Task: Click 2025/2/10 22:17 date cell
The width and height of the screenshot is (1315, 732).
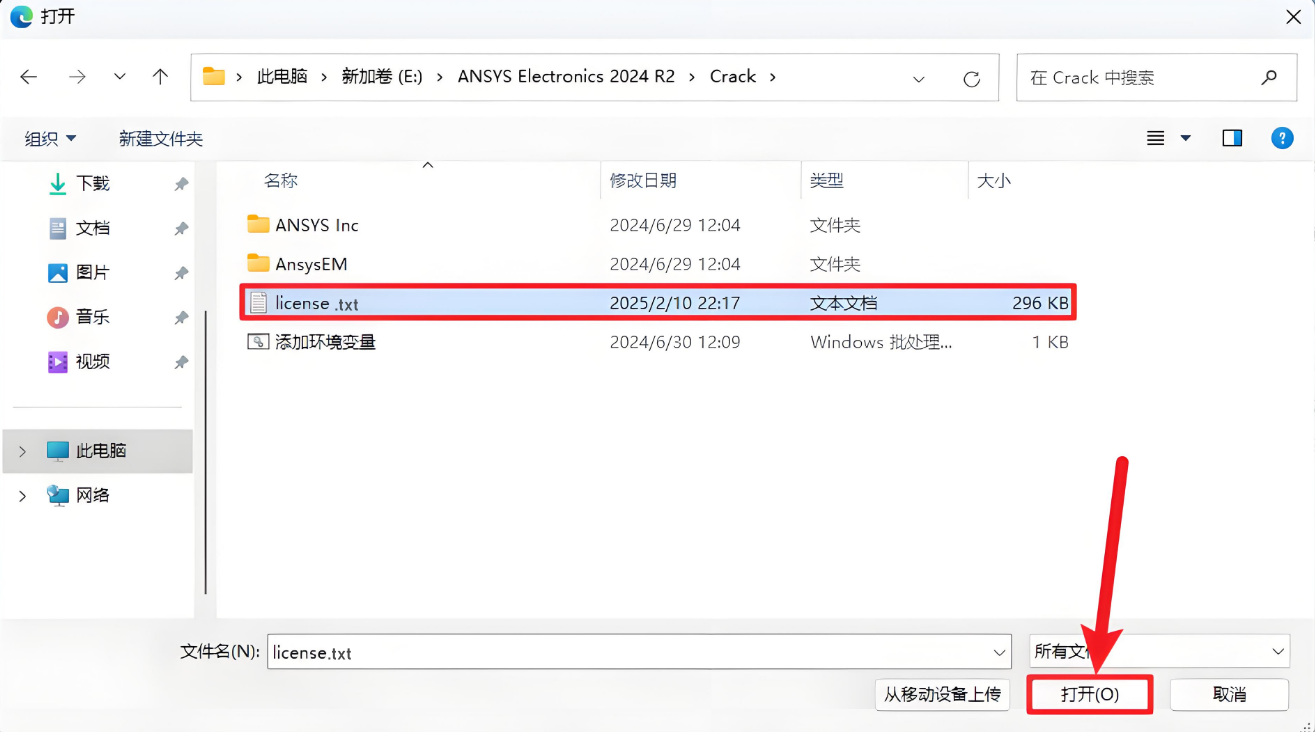Action: tap(675, 303)
